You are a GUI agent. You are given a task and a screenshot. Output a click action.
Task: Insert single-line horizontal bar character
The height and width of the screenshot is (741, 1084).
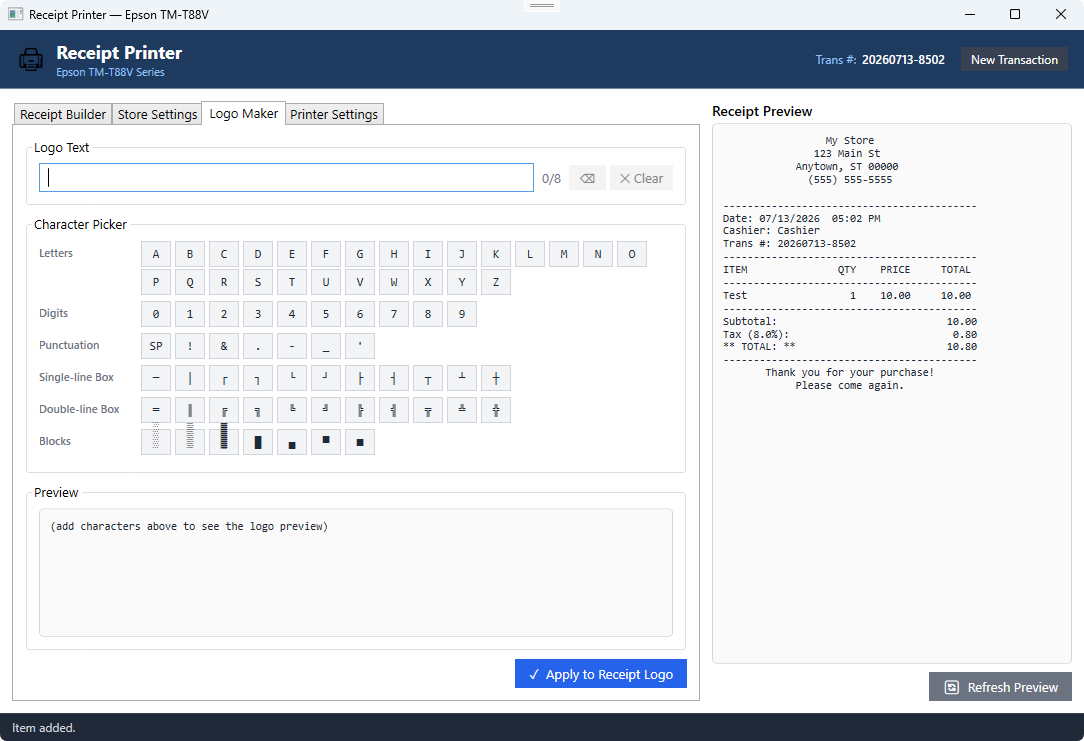(156, 378)
